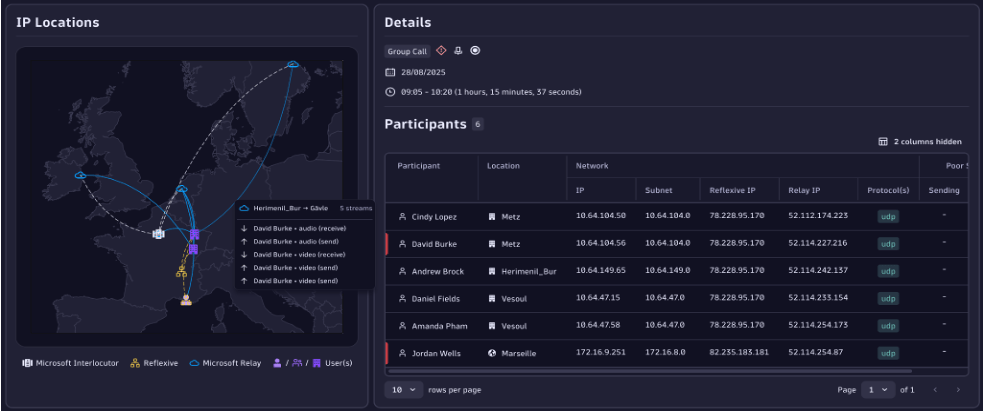Open the page number dropdown

click(877, 389)
